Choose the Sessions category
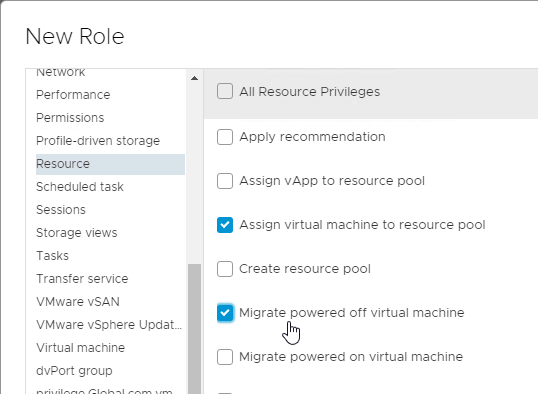Viewport: 538px width, 394px height. (x=61, y=210)
